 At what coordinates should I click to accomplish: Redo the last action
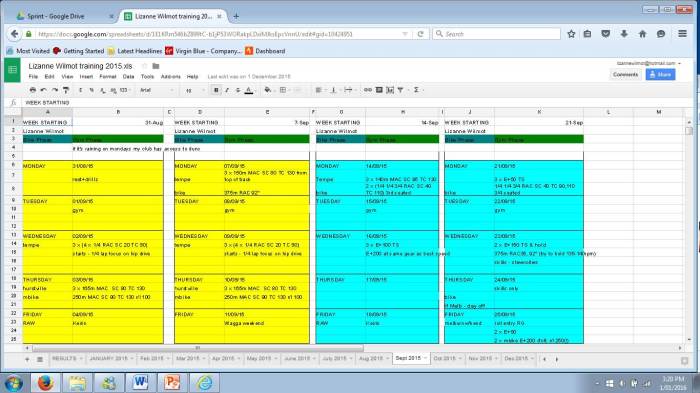tap(54, 90)
